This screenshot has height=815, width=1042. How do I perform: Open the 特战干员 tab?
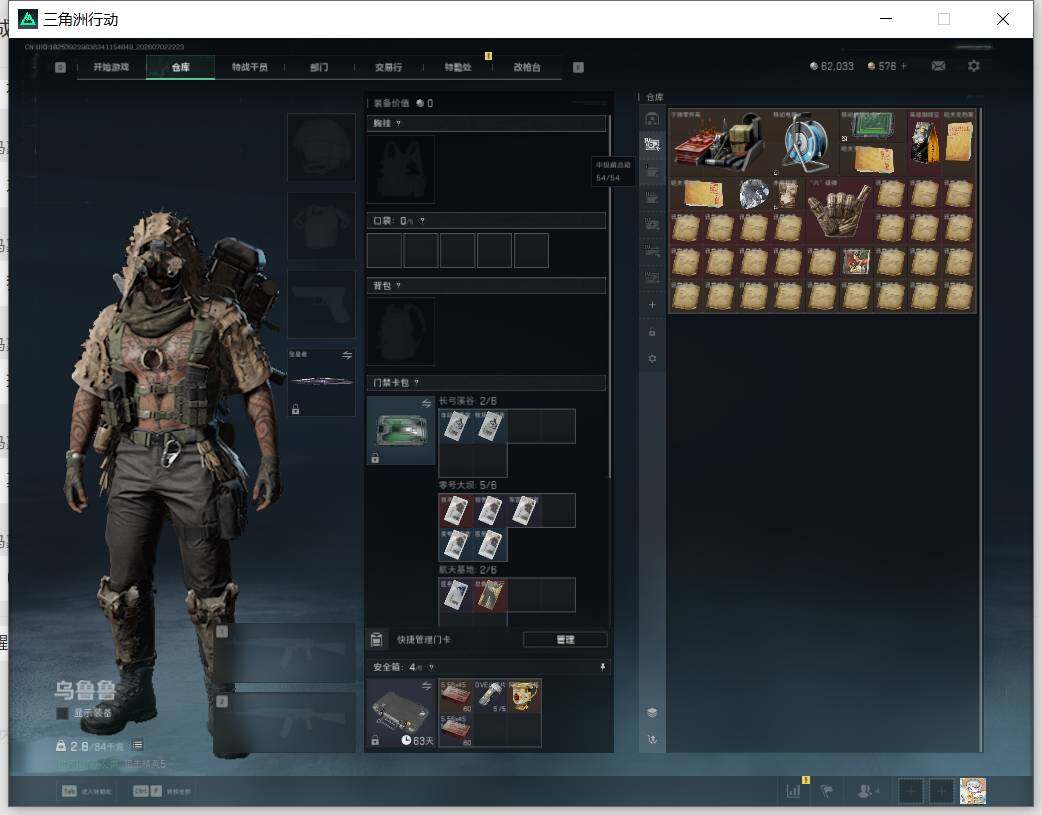pyautogui.click(x=250, y=67)
